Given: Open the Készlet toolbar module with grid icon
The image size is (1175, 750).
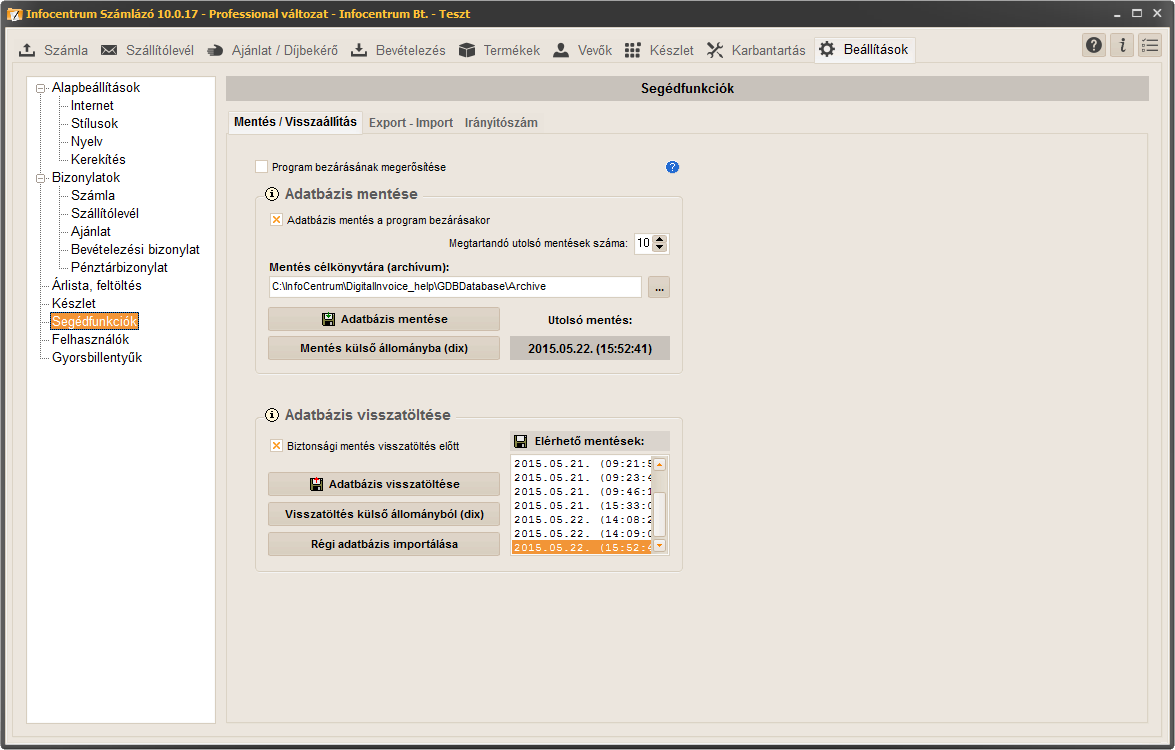Looking at the screenshot, I should (x=659, y=50).
